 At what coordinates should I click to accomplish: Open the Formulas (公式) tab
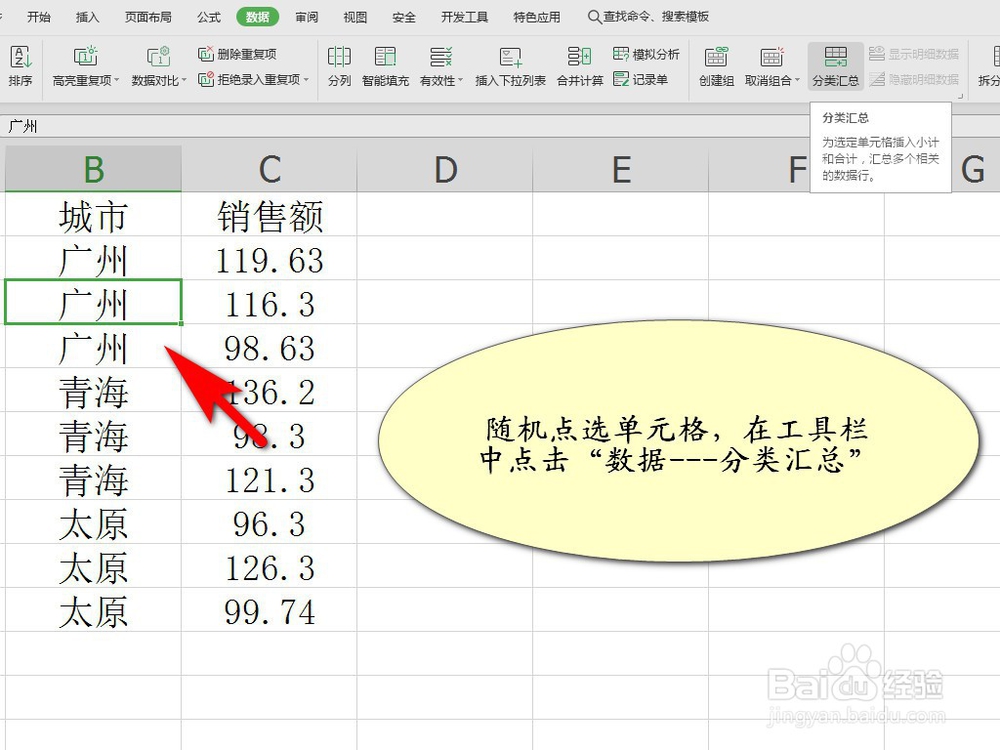(209, 17)
